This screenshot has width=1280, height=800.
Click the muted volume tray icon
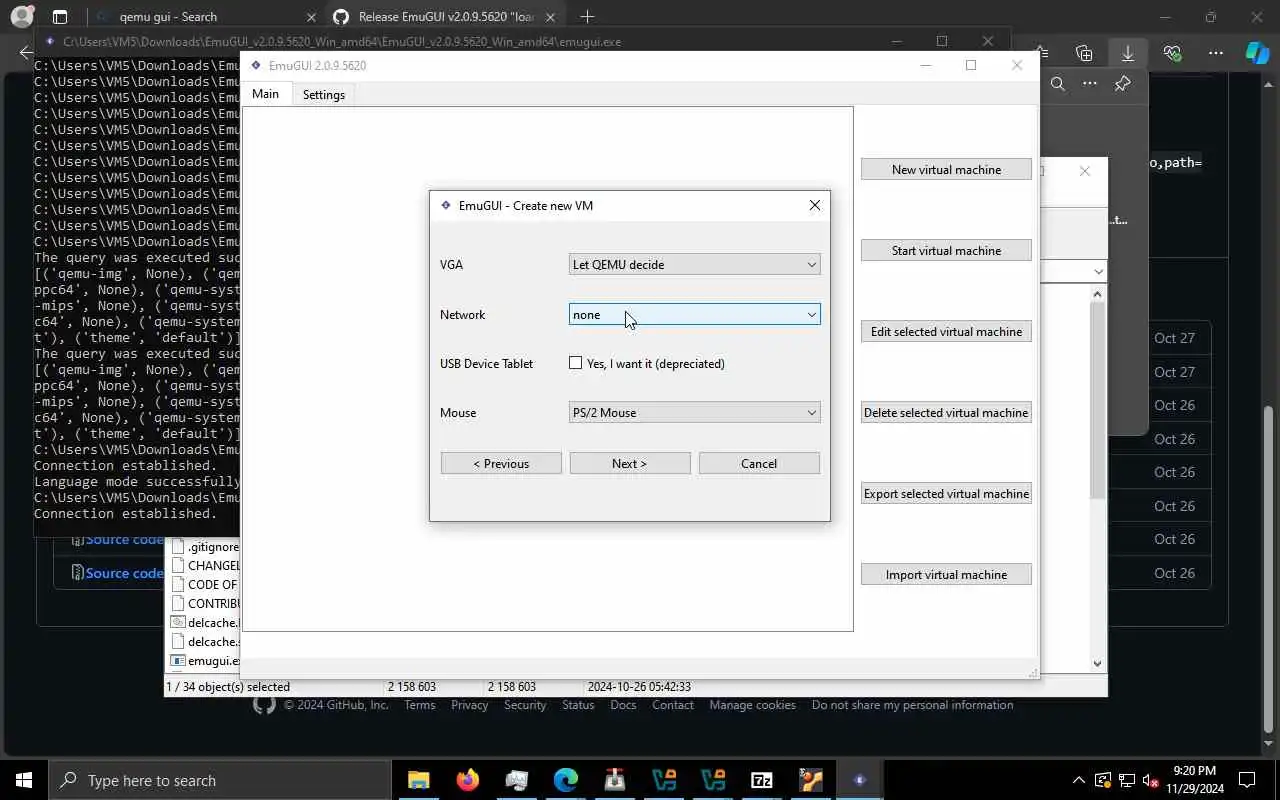click(x=1151, y=780)
